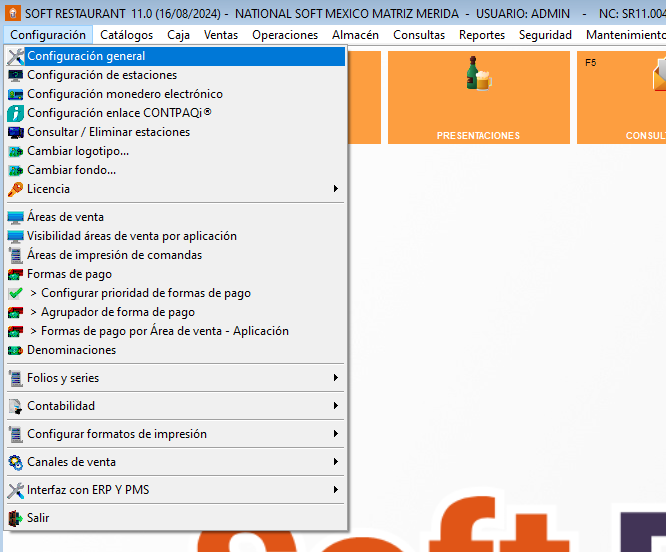Choose Áreas de impresión de comandas
666x552 pixels.
[x=176, y=255]
